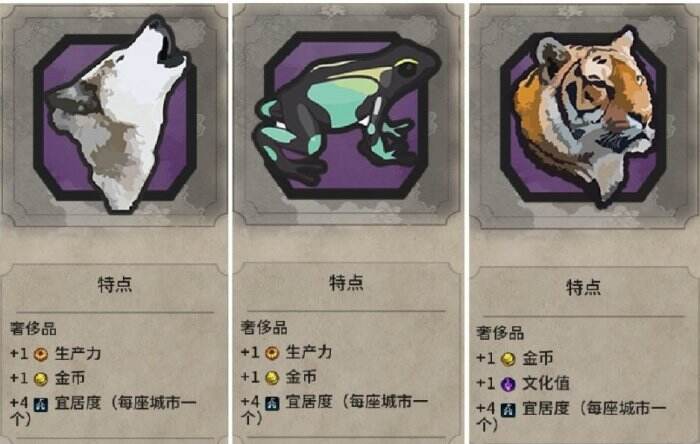
Task: Select the 特点 heading in the wolf card
Action: click(115, 284)
